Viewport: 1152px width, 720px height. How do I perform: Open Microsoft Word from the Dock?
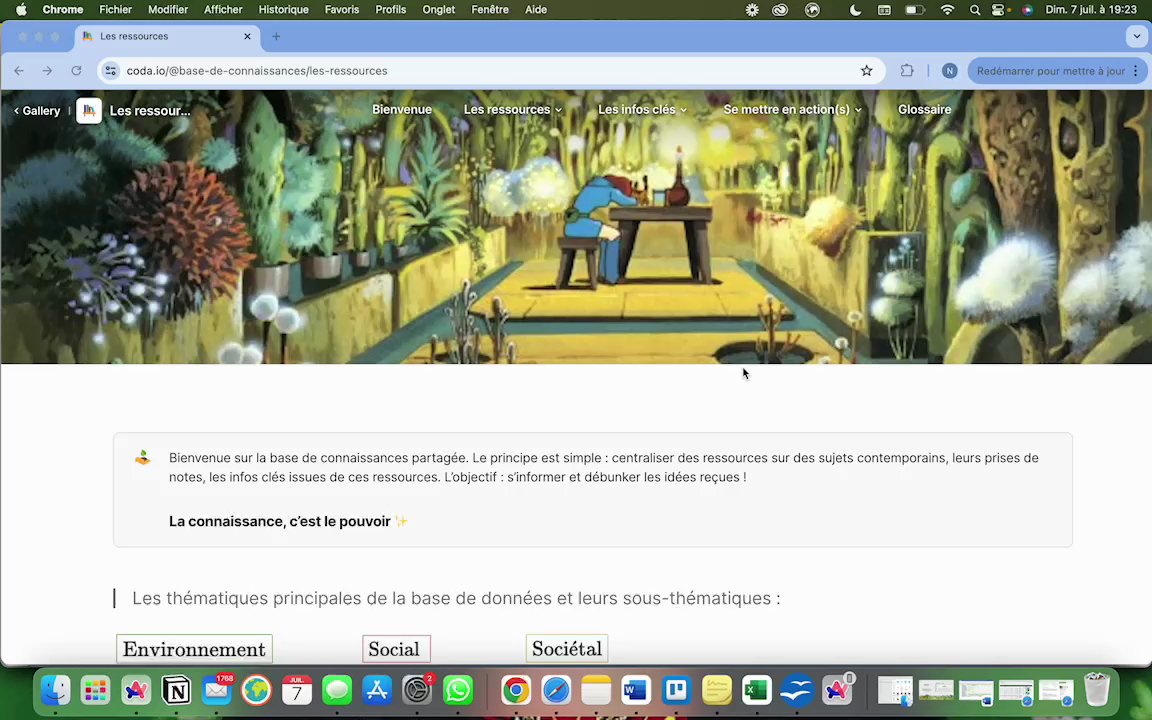click(636, 691)
